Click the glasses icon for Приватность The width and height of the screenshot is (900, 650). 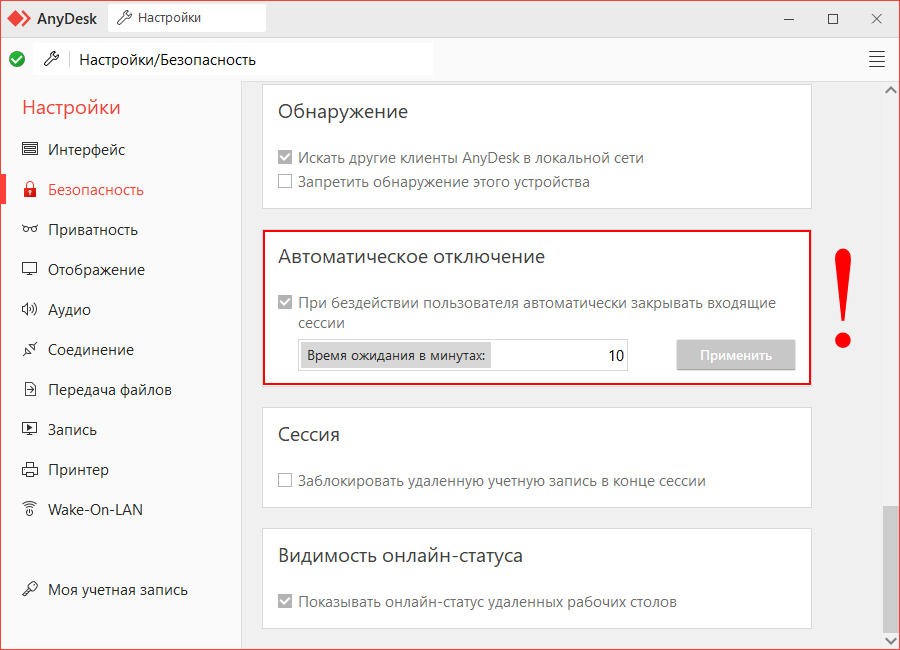coord(30,230)
